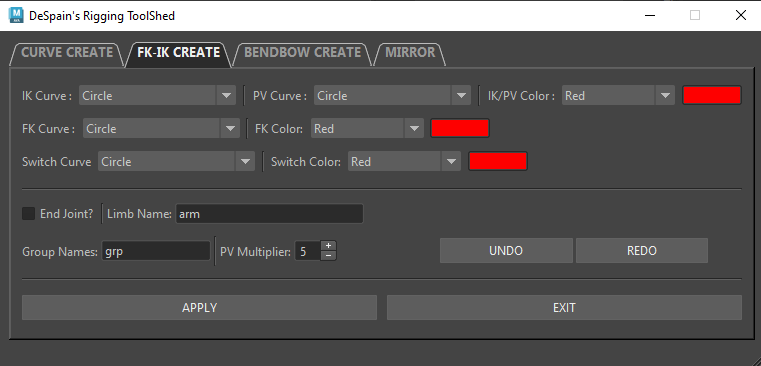Screen dimensions: 761x366
Task: Click the EXIT button
Action: 564,307
